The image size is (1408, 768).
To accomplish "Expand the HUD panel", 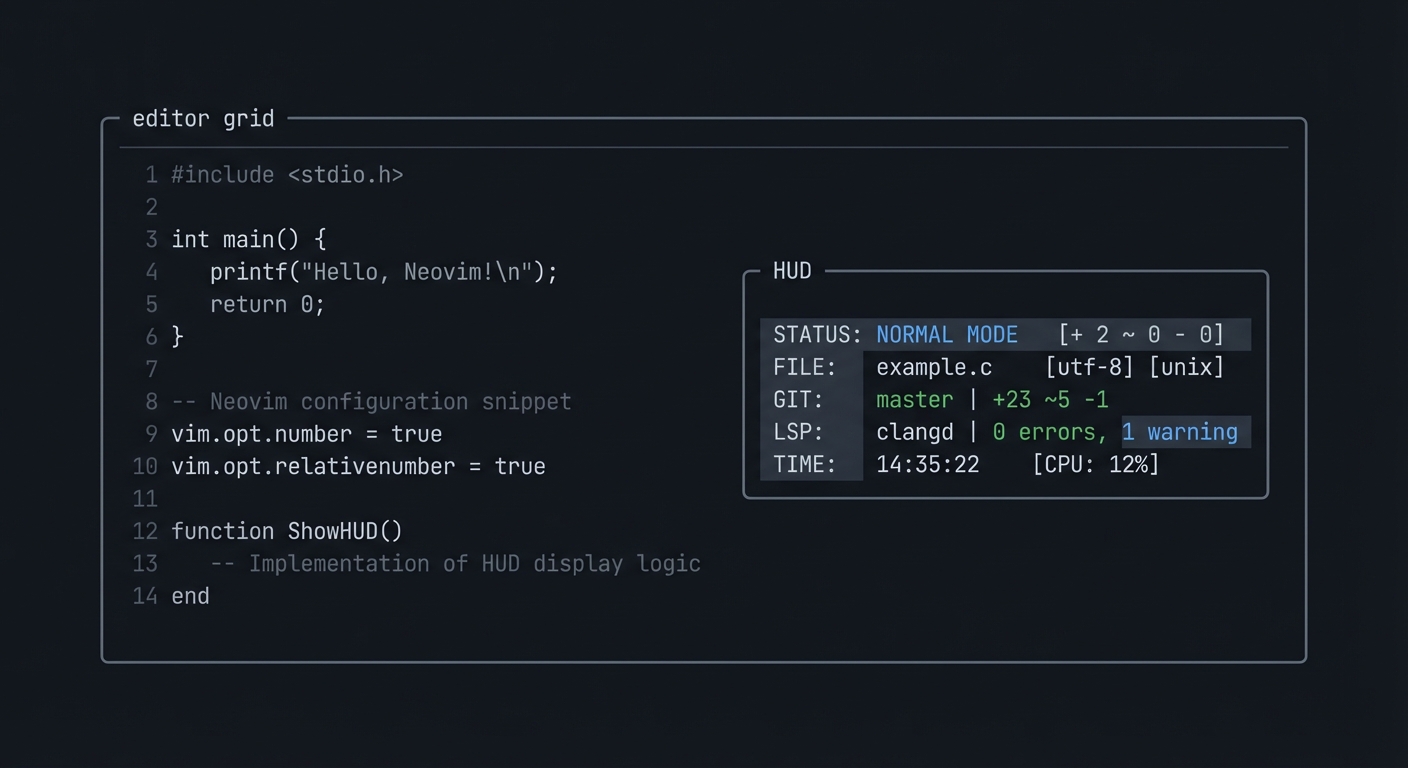I will 791,270.
